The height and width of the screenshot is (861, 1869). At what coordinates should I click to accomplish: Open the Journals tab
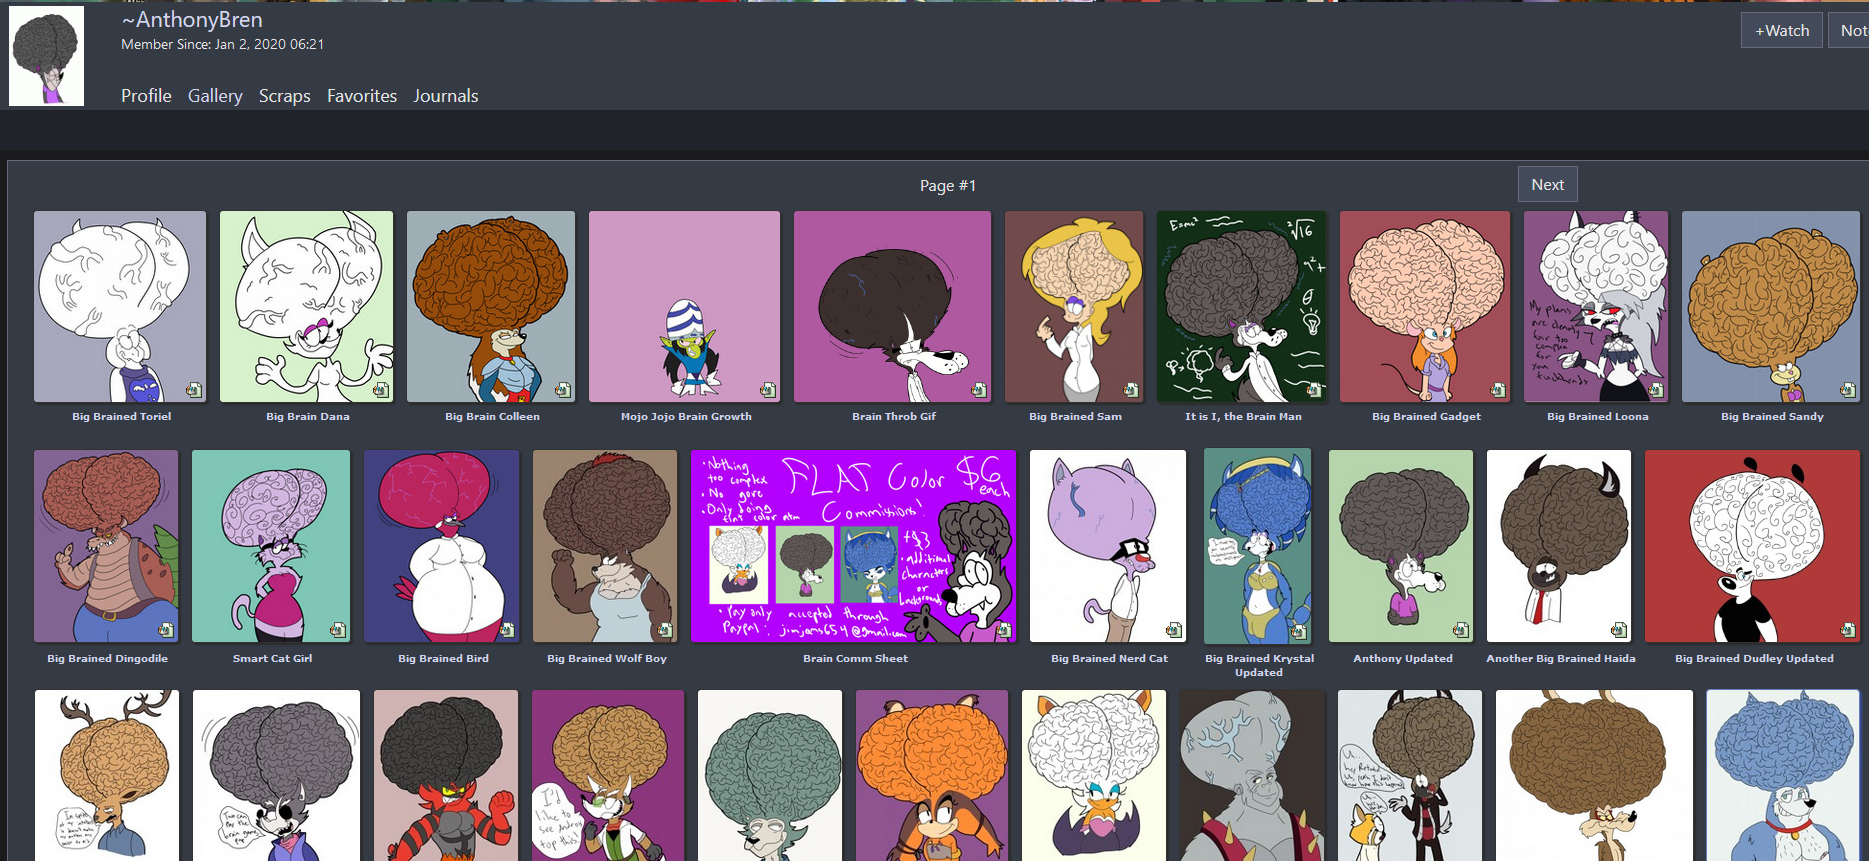446,96
